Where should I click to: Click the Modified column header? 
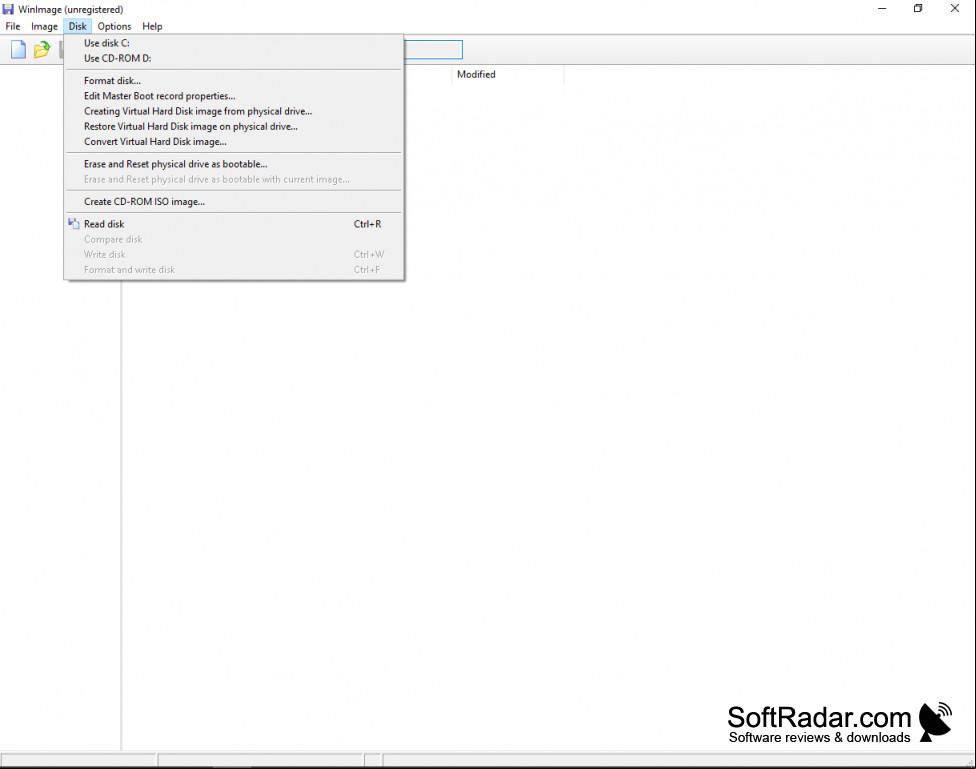(507, 74)
